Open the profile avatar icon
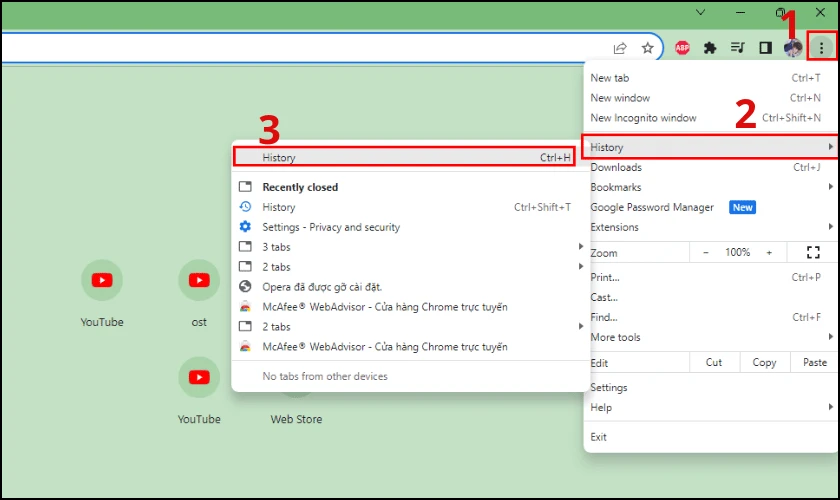 [x=793, y=48]
